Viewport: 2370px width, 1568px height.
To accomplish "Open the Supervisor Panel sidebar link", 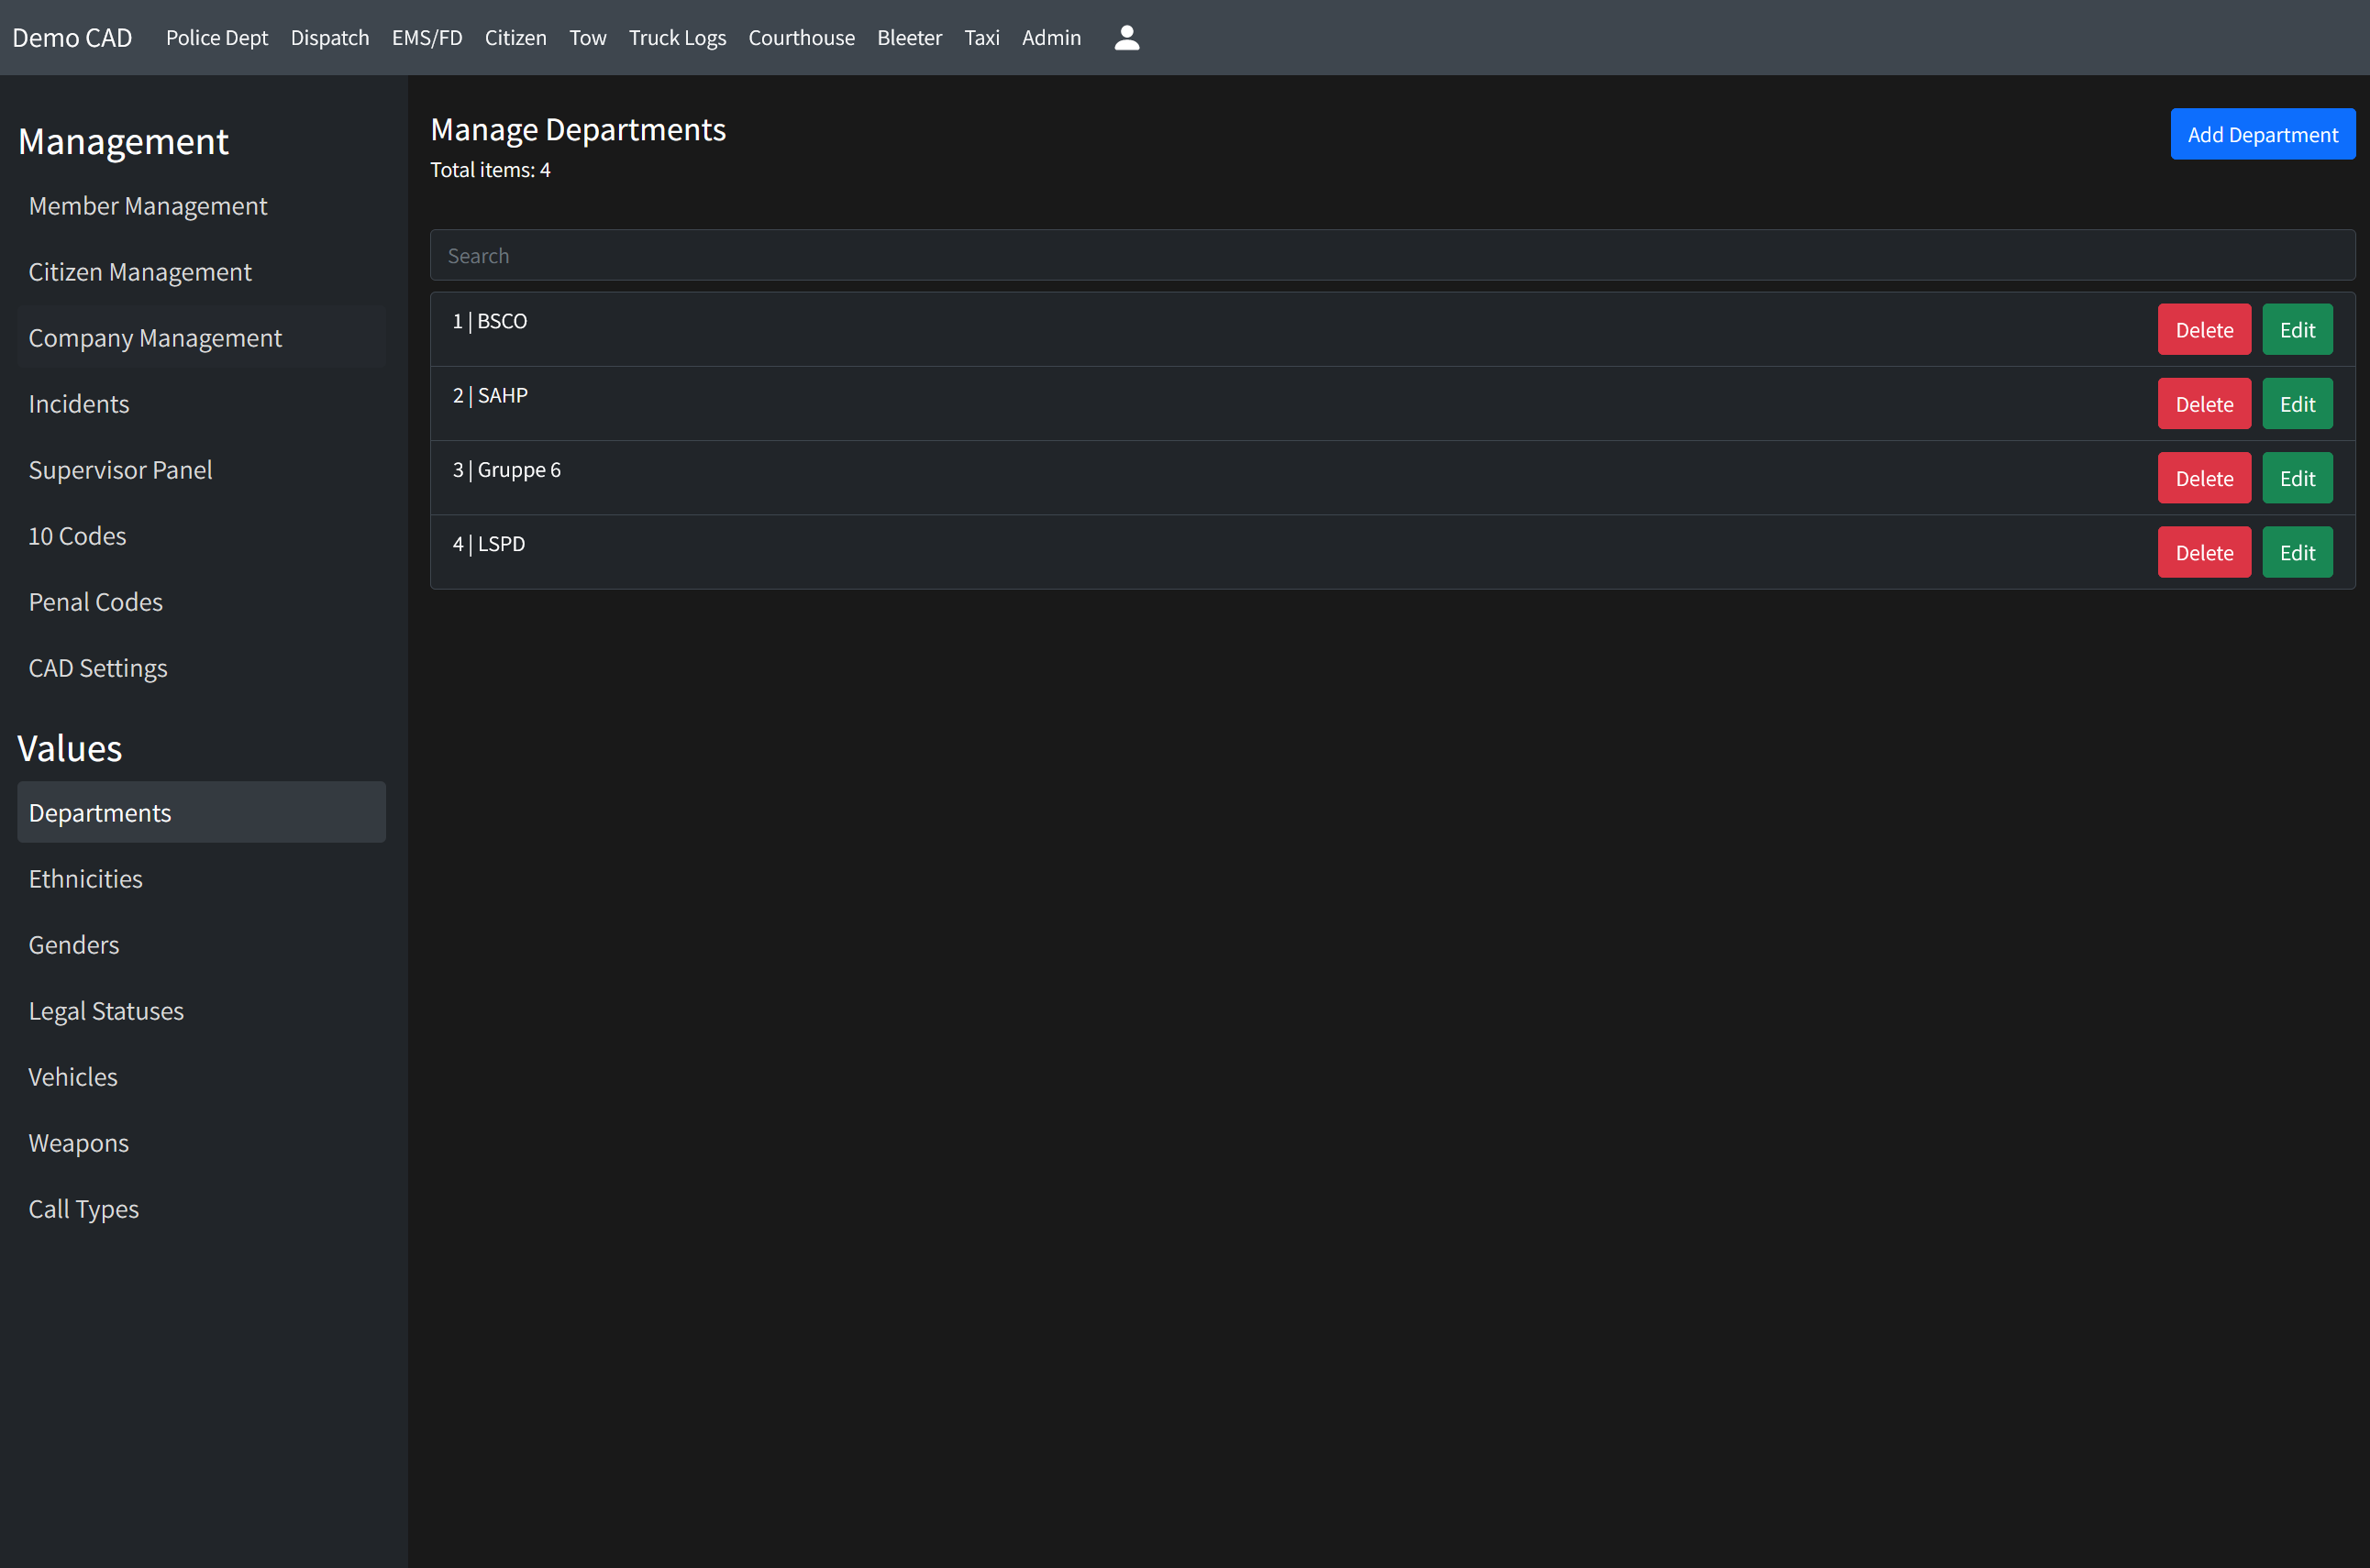I will 120,470.
